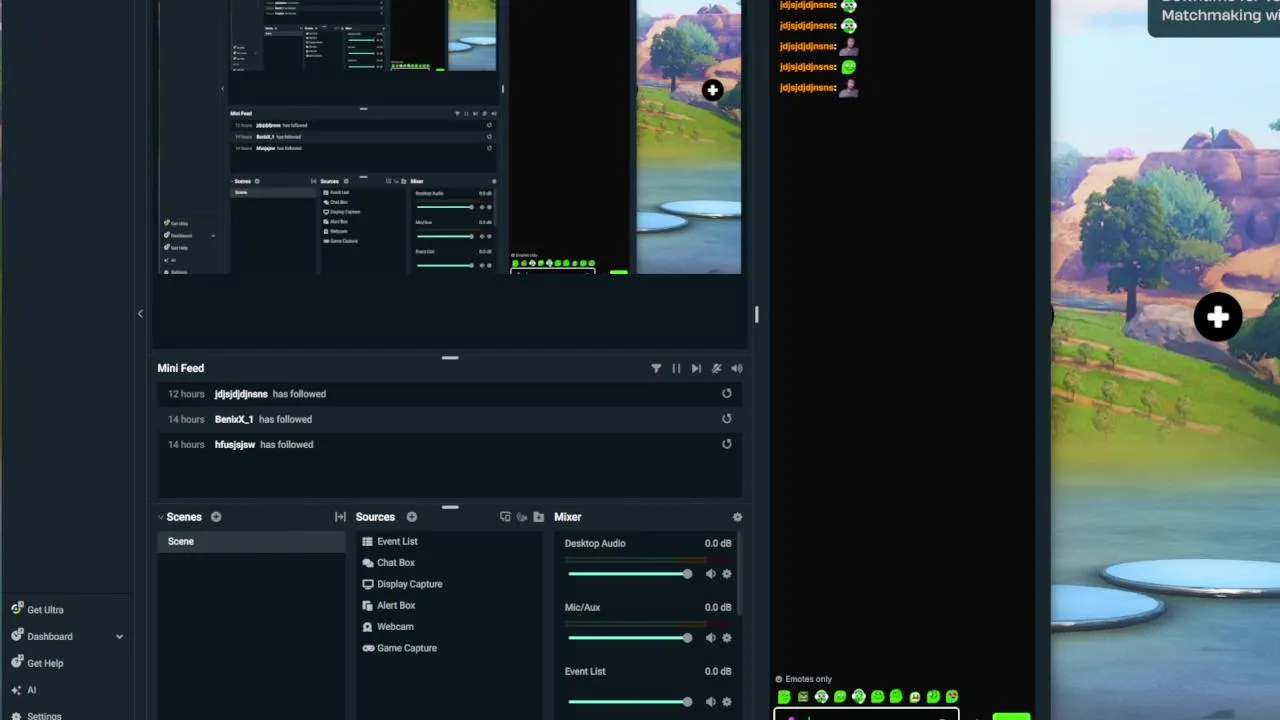Screen dimensions: 1280x720
Task: Mute event alerts in Mini Feed
Action: pyautogui.click(x=716, y=368)
